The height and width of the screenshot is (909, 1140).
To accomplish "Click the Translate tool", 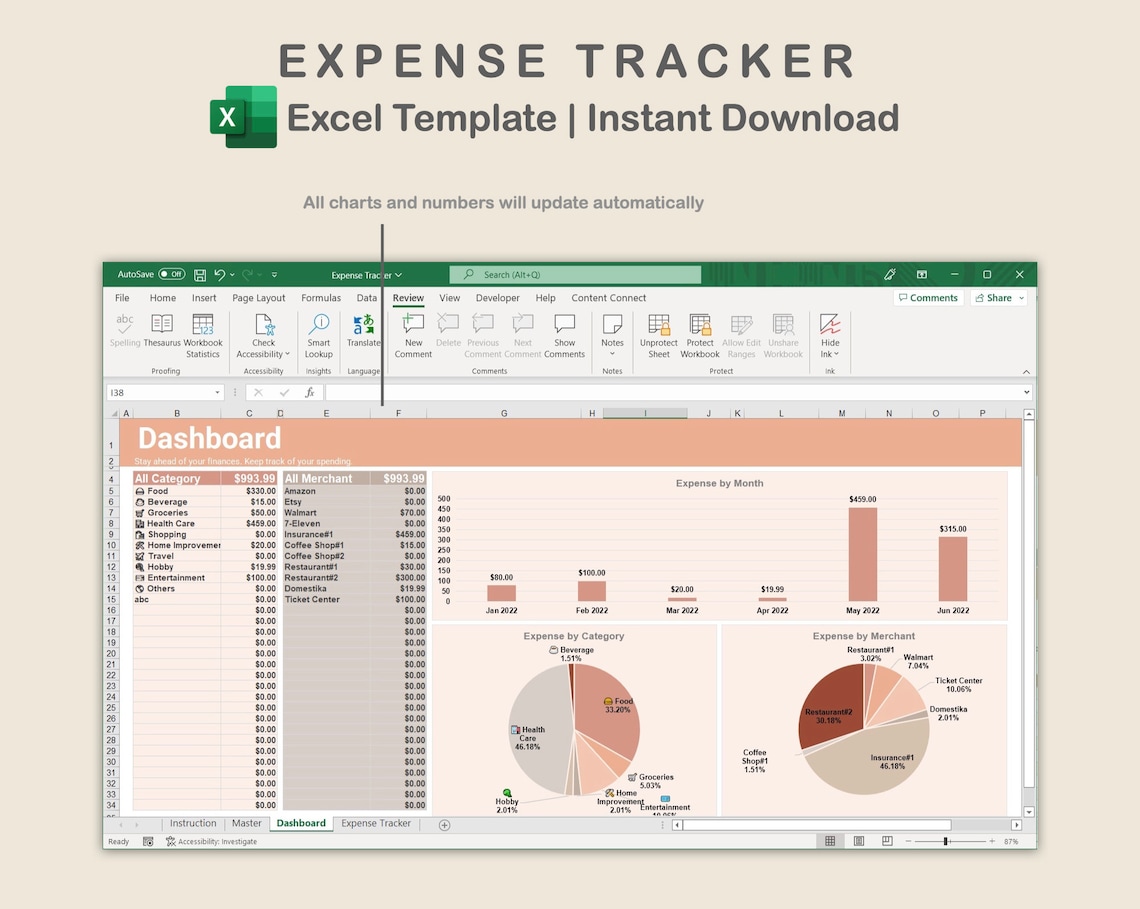I will tap(363, 334).
